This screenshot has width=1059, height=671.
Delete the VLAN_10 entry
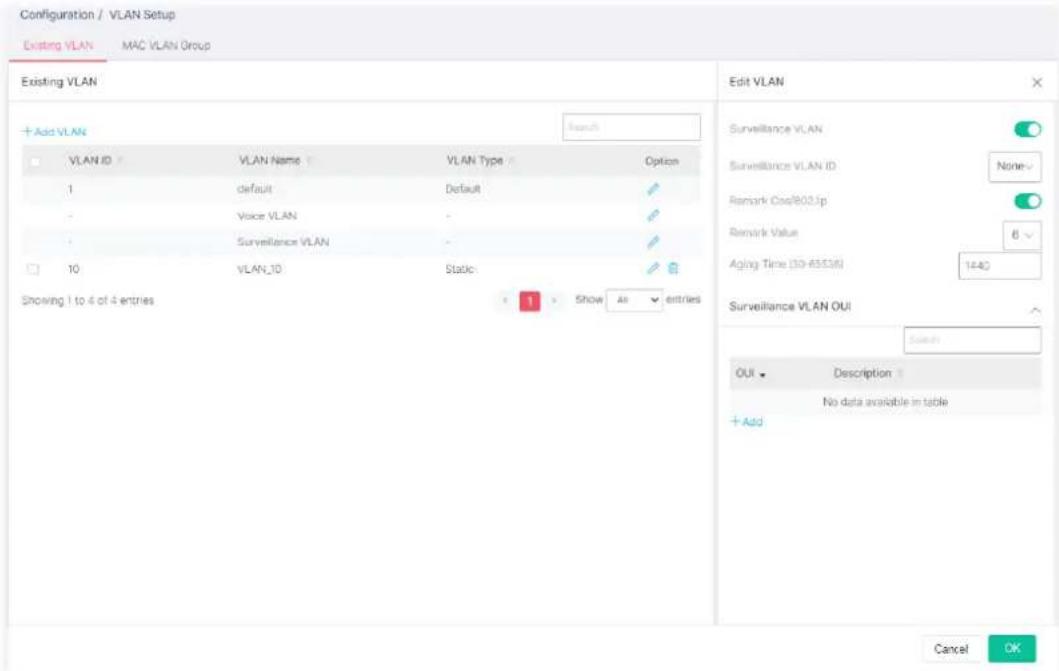tap(673, 268)
